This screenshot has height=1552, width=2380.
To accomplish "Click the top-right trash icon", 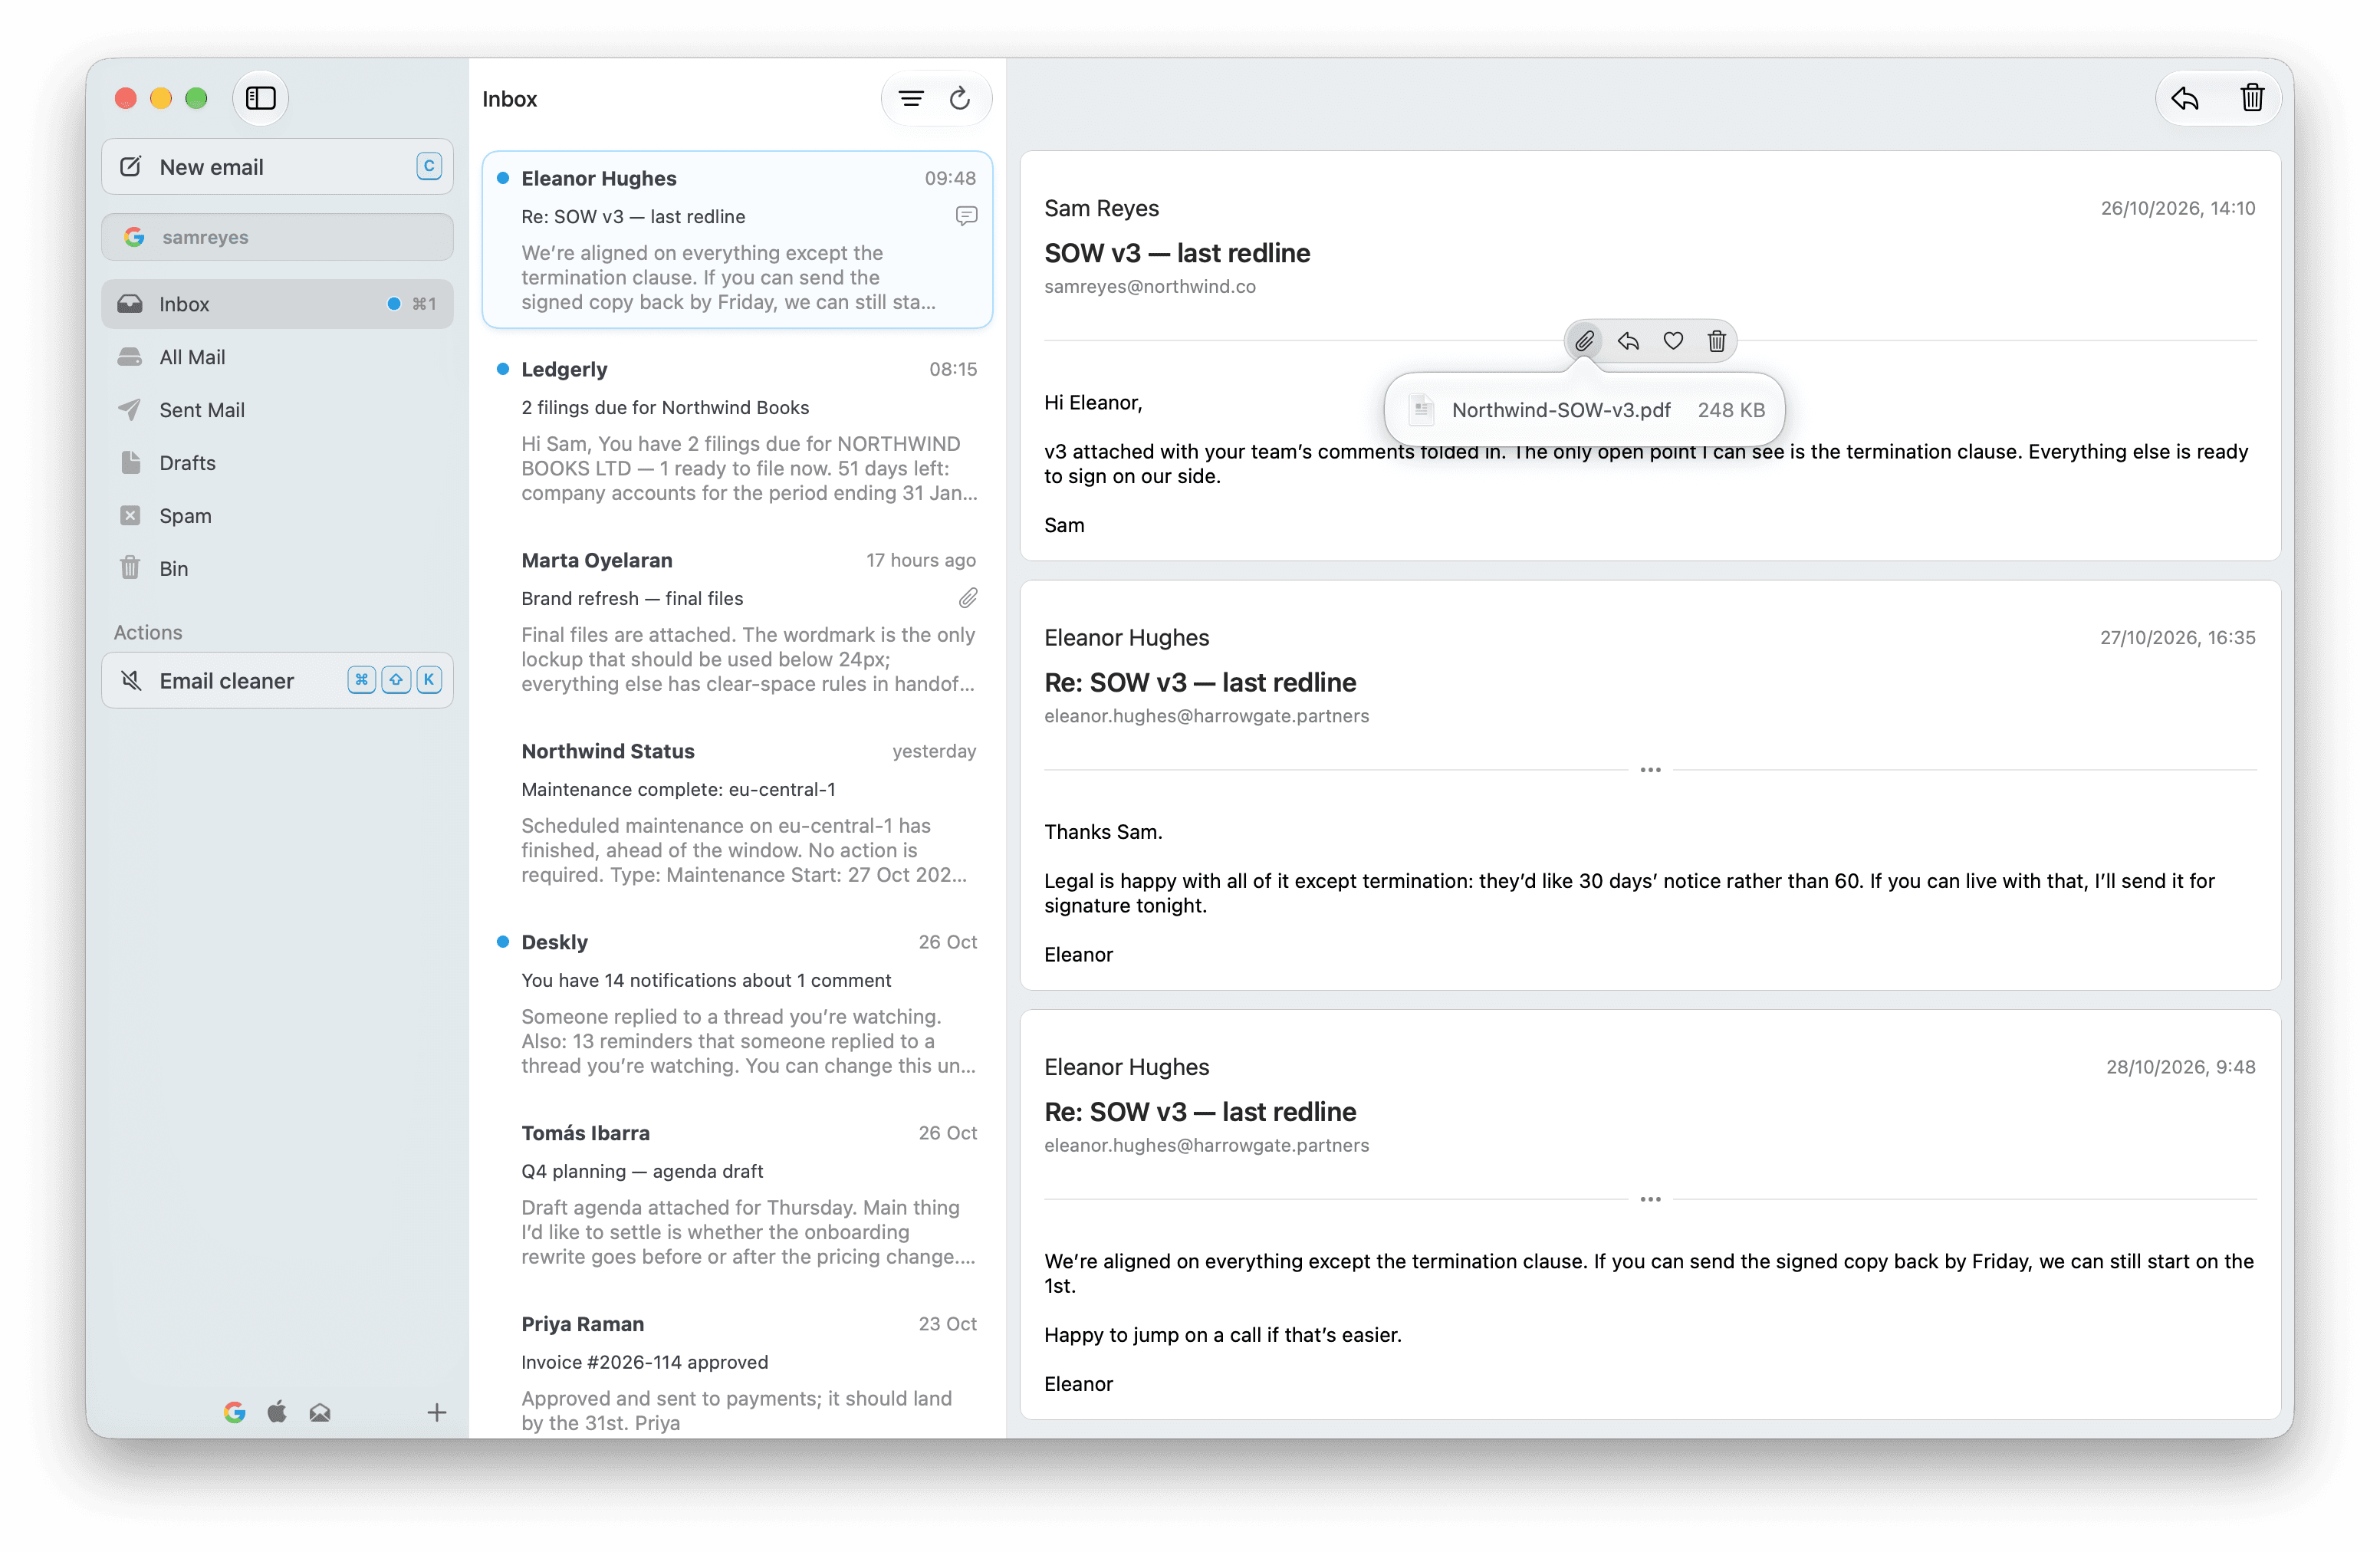I will tap(2252, 98).
